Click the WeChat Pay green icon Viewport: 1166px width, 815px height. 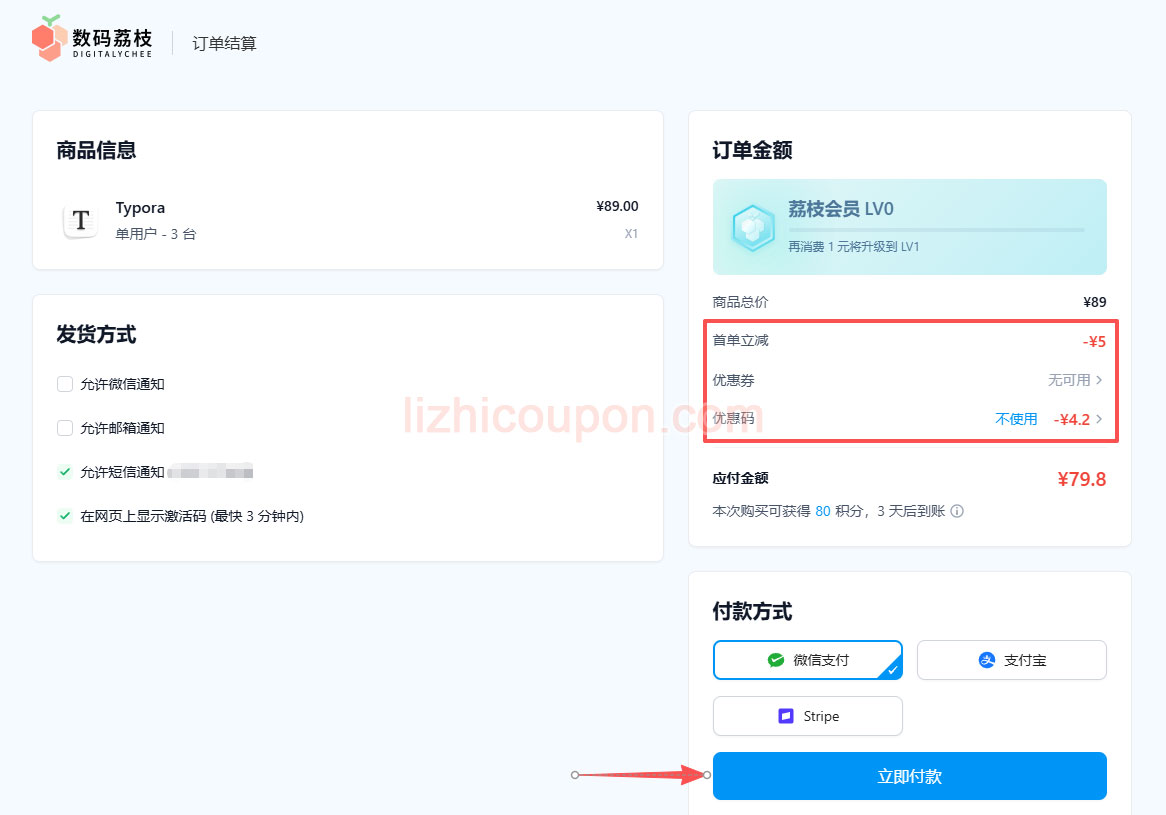coord(776,660)
